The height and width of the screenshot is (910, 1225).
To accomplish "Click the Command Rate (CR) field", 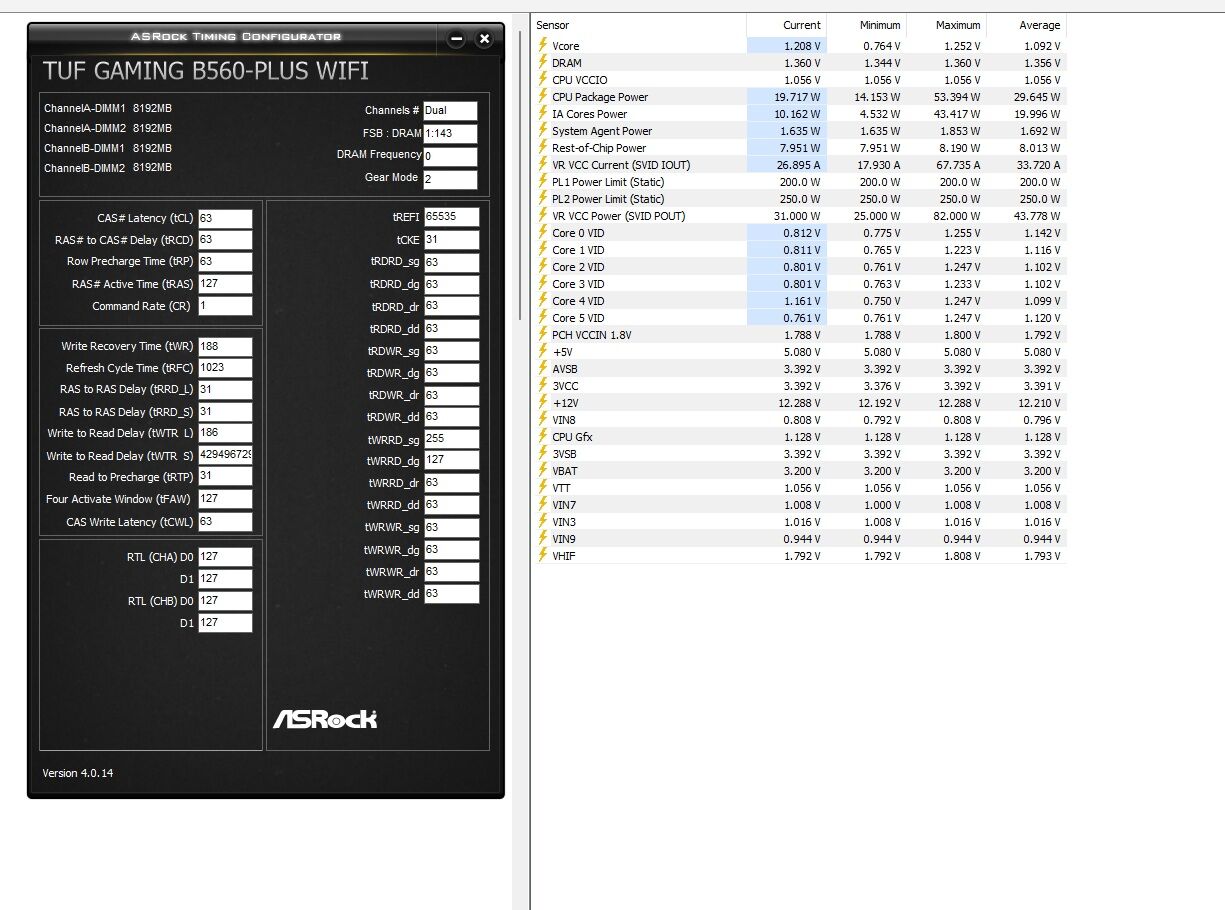I will click(225, 306).
